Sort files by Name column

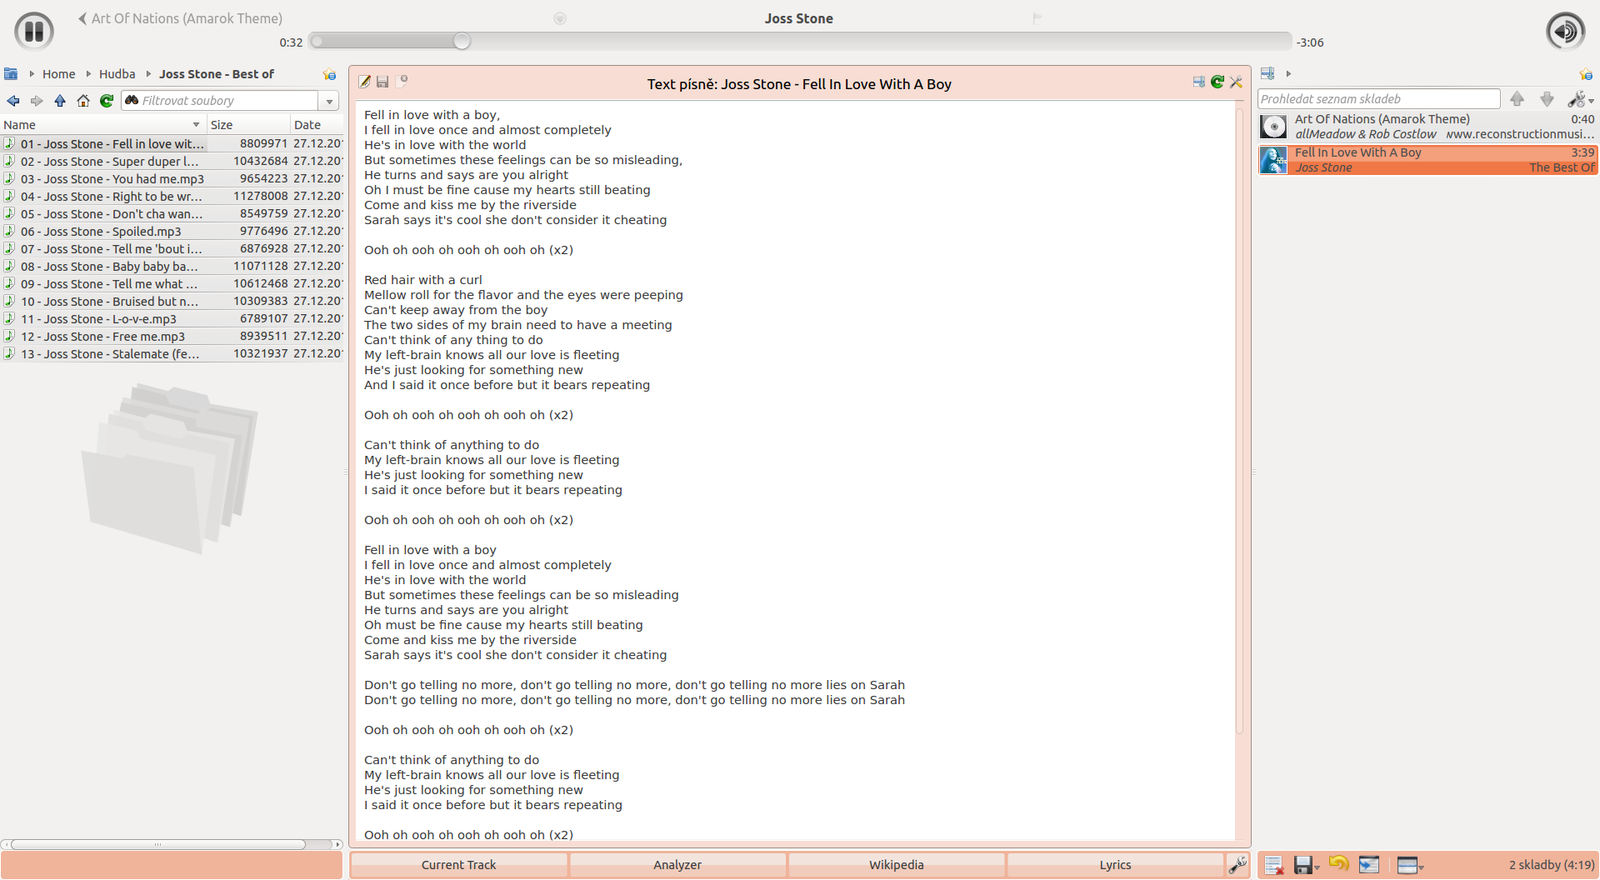pos(103,125)
